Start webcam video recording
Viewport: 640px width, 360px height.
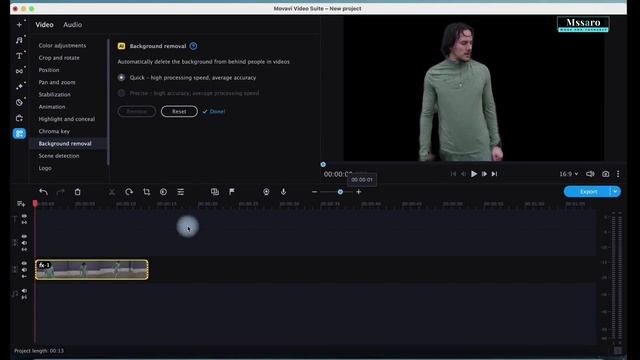point(266,192)
